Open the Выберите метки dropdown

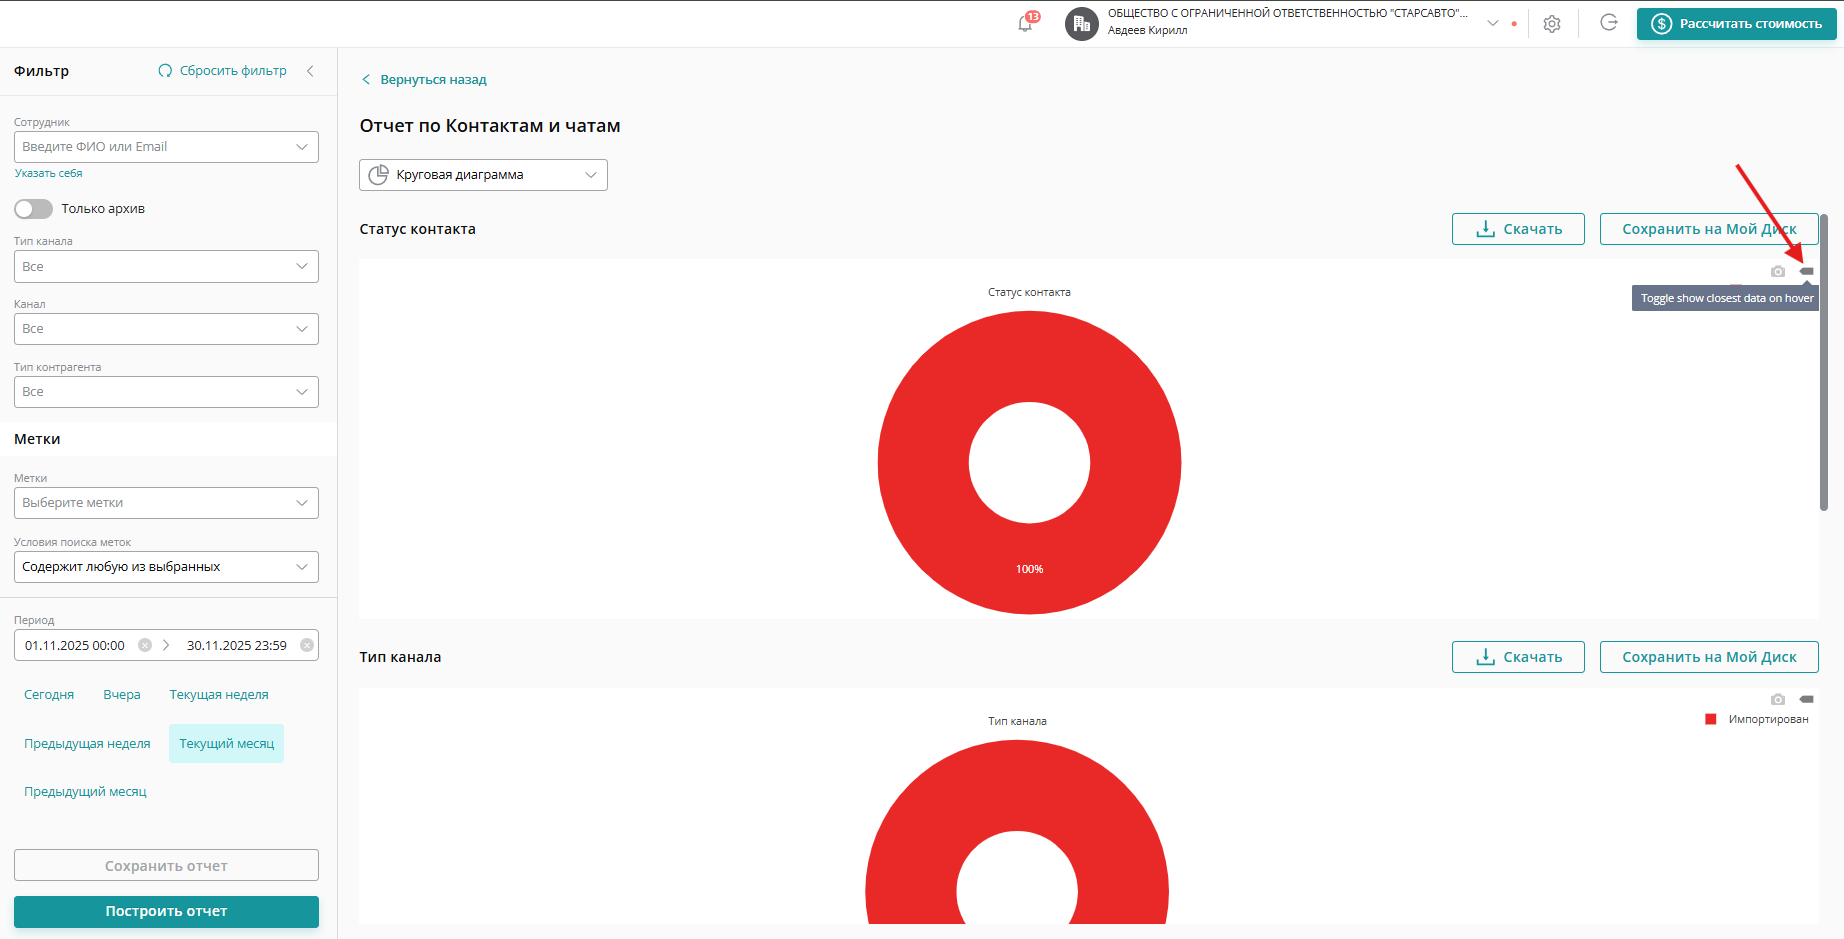(x=166, y=503)
